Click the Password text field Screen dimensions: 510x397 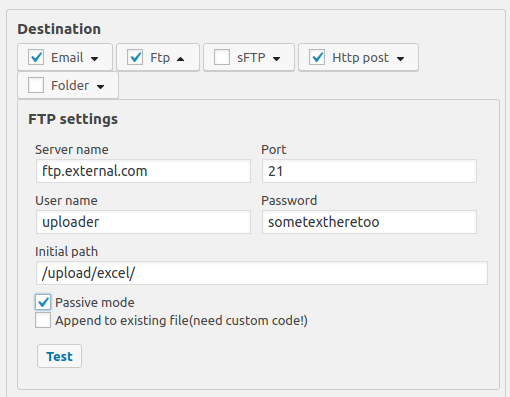pyautogui.click(x=369, y=222)
